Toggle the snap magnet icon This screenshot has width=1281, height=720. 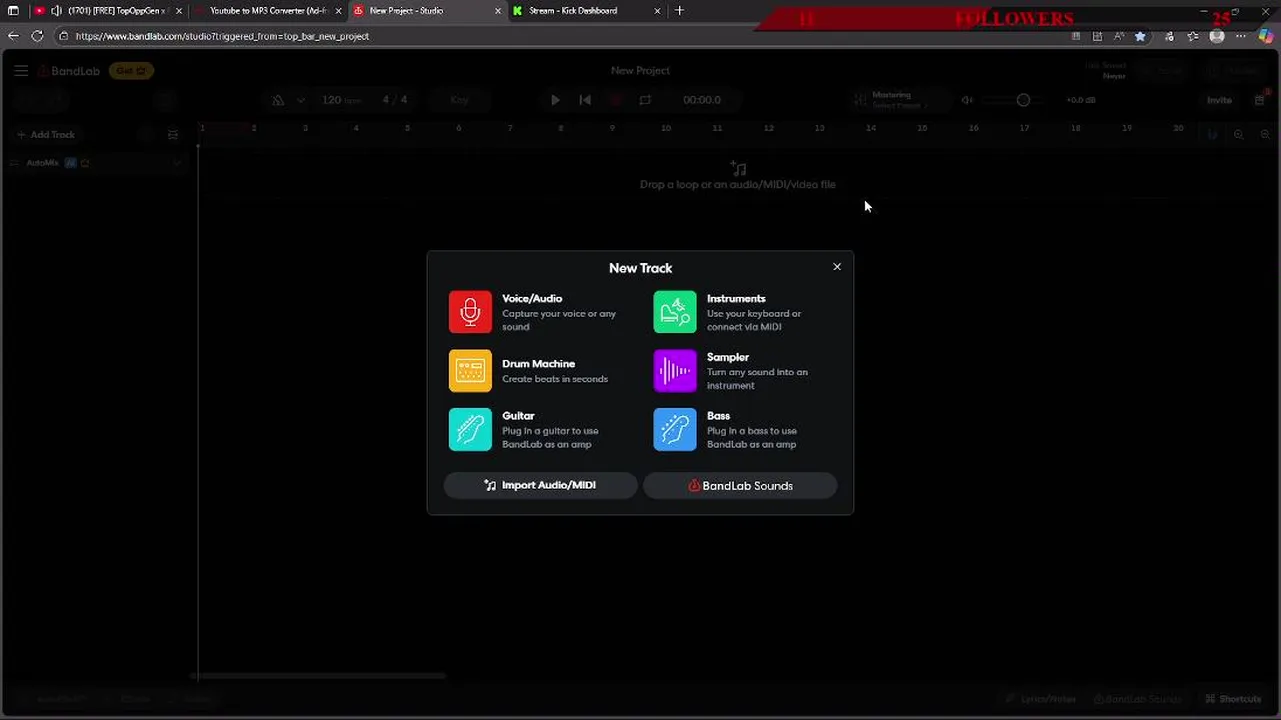pyautogui.click(x=1213, y=135)
